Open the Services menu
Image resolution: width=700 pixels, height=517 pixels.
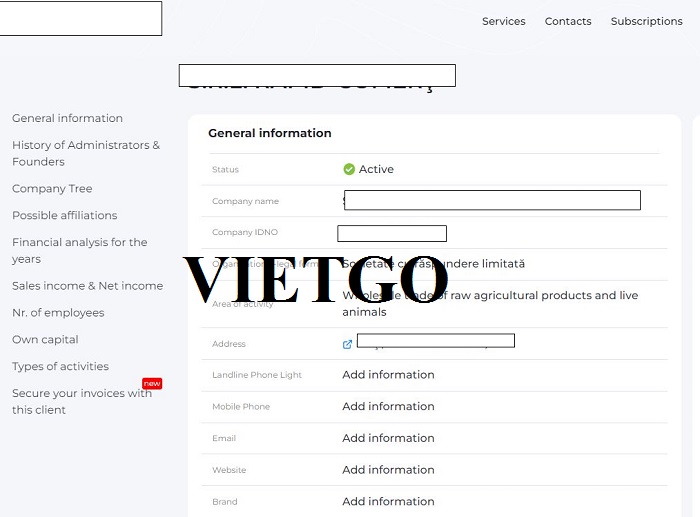coord(503,21)
